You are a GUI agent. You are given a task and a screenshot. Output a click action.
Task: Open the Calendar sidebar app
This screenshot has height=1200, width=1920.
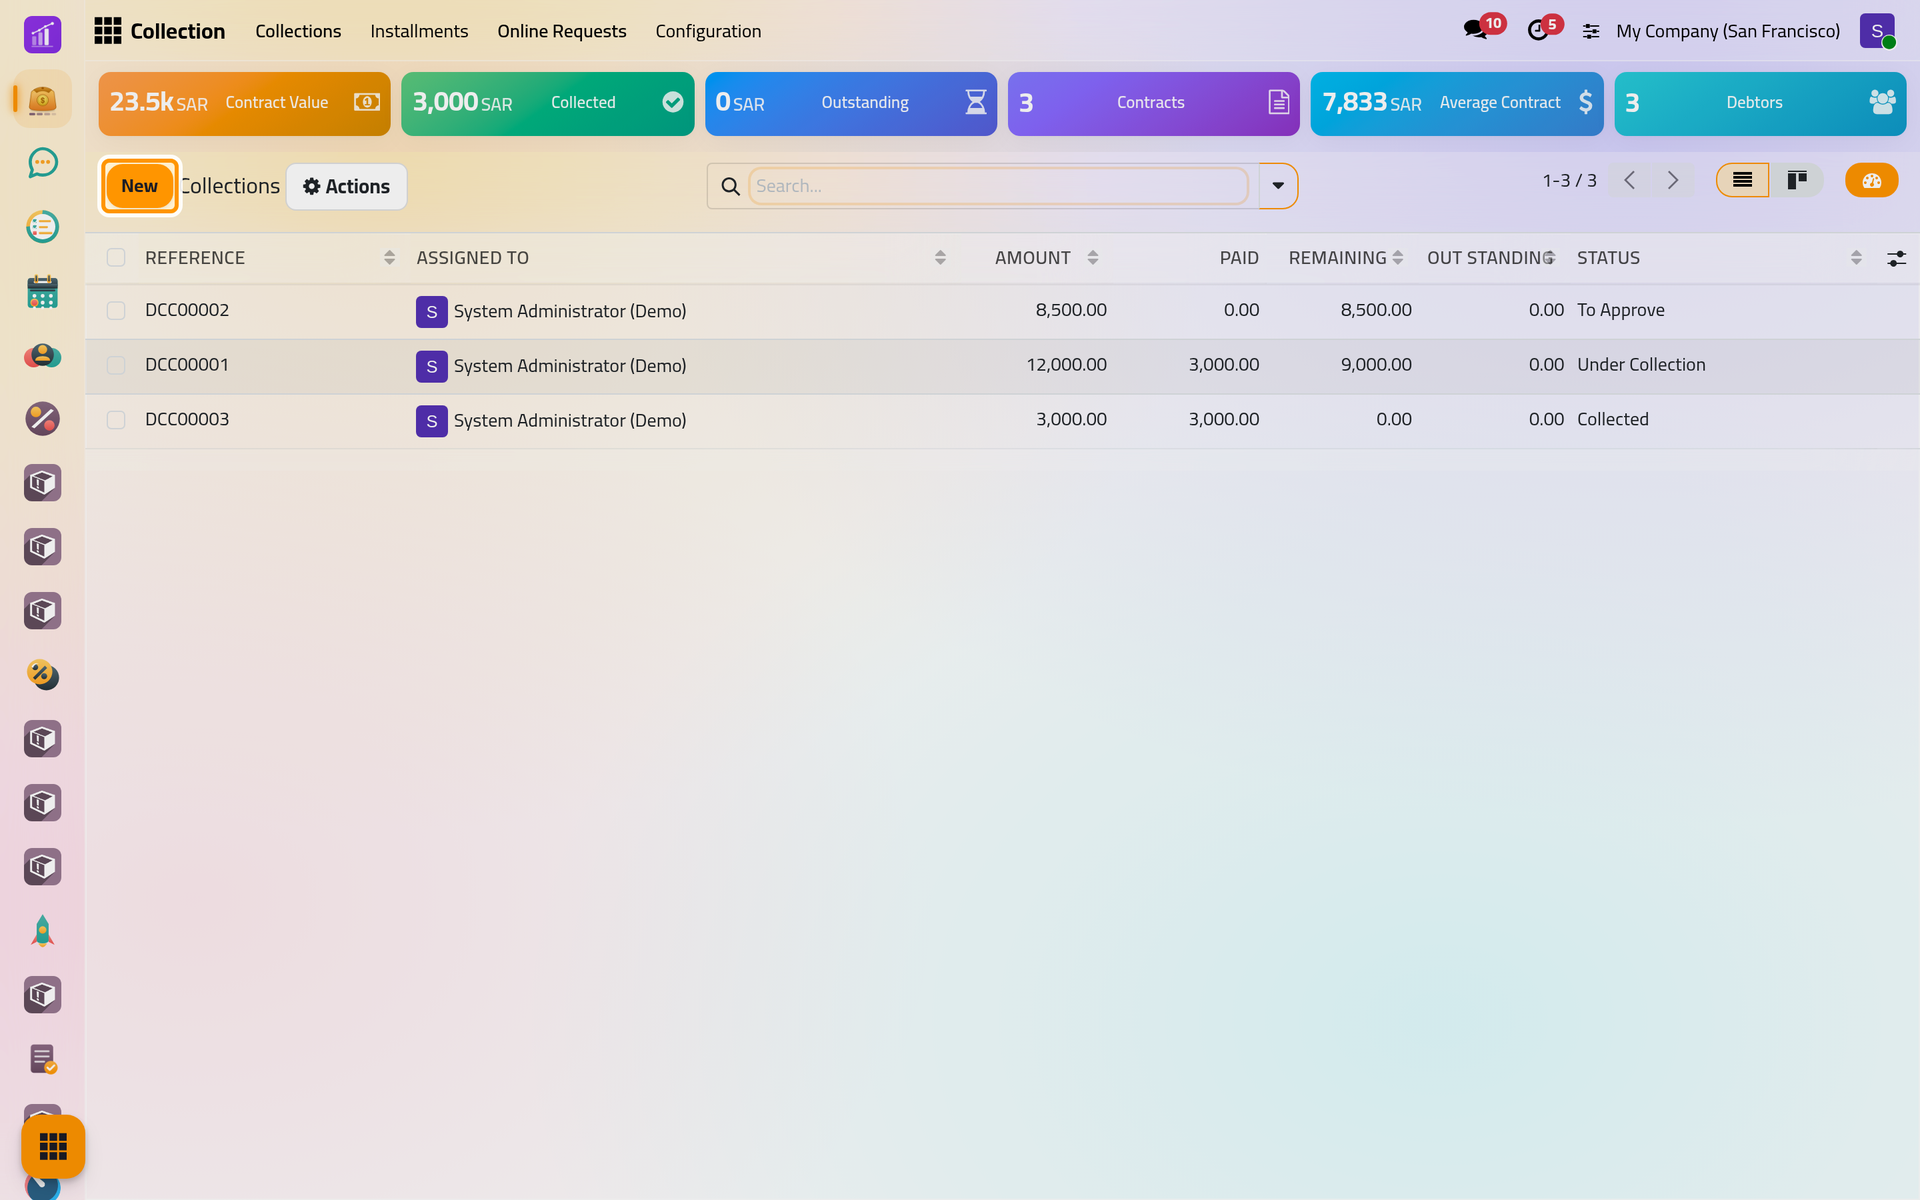click(42, 291)
